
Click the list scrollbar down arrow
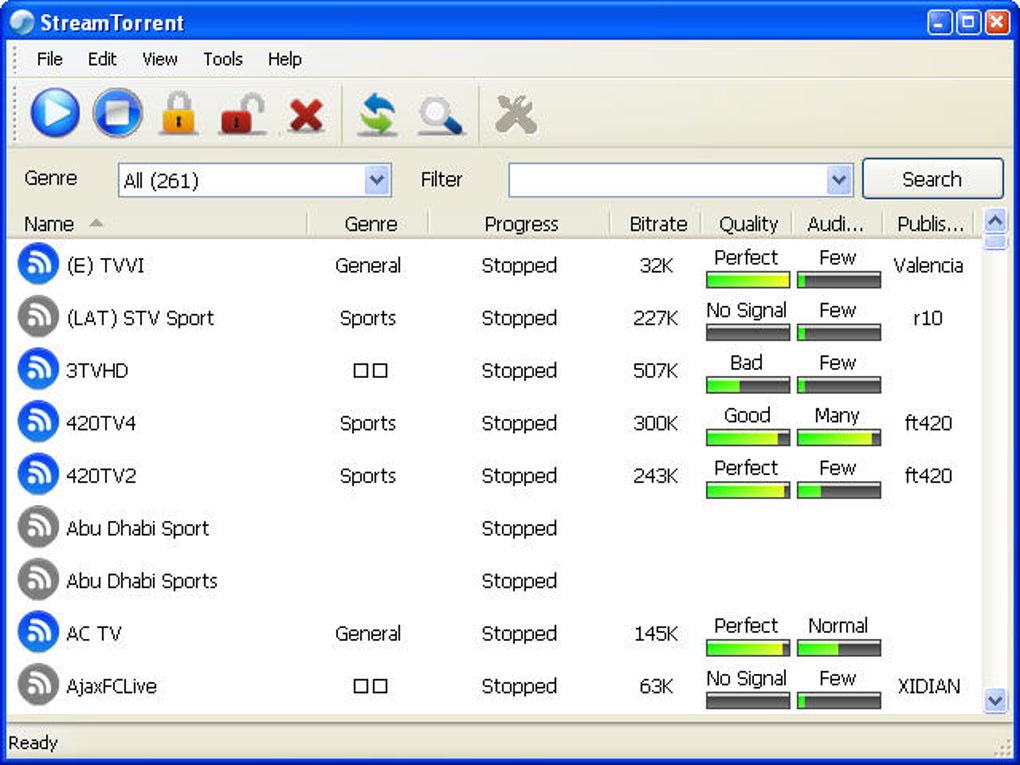tap(995, 700)
